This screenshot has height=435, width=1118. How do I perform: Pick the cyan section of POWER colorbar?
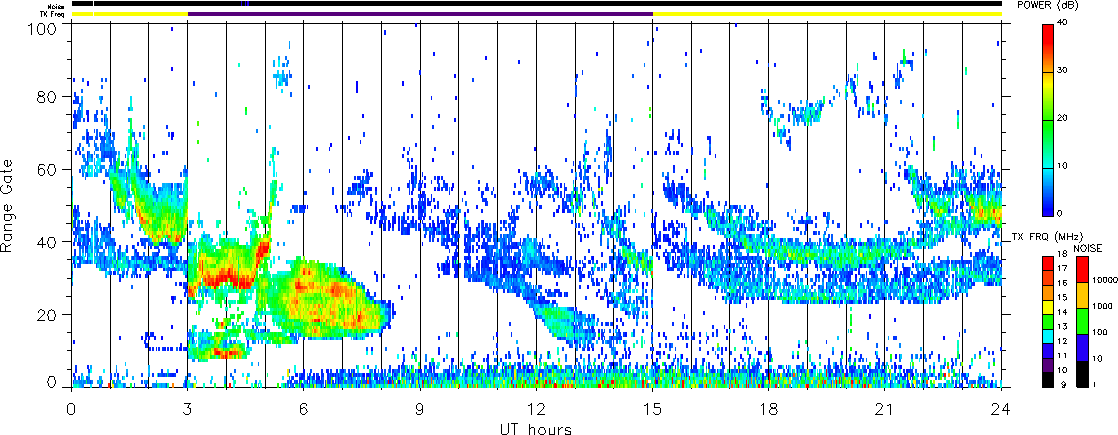pos(1048,168)
